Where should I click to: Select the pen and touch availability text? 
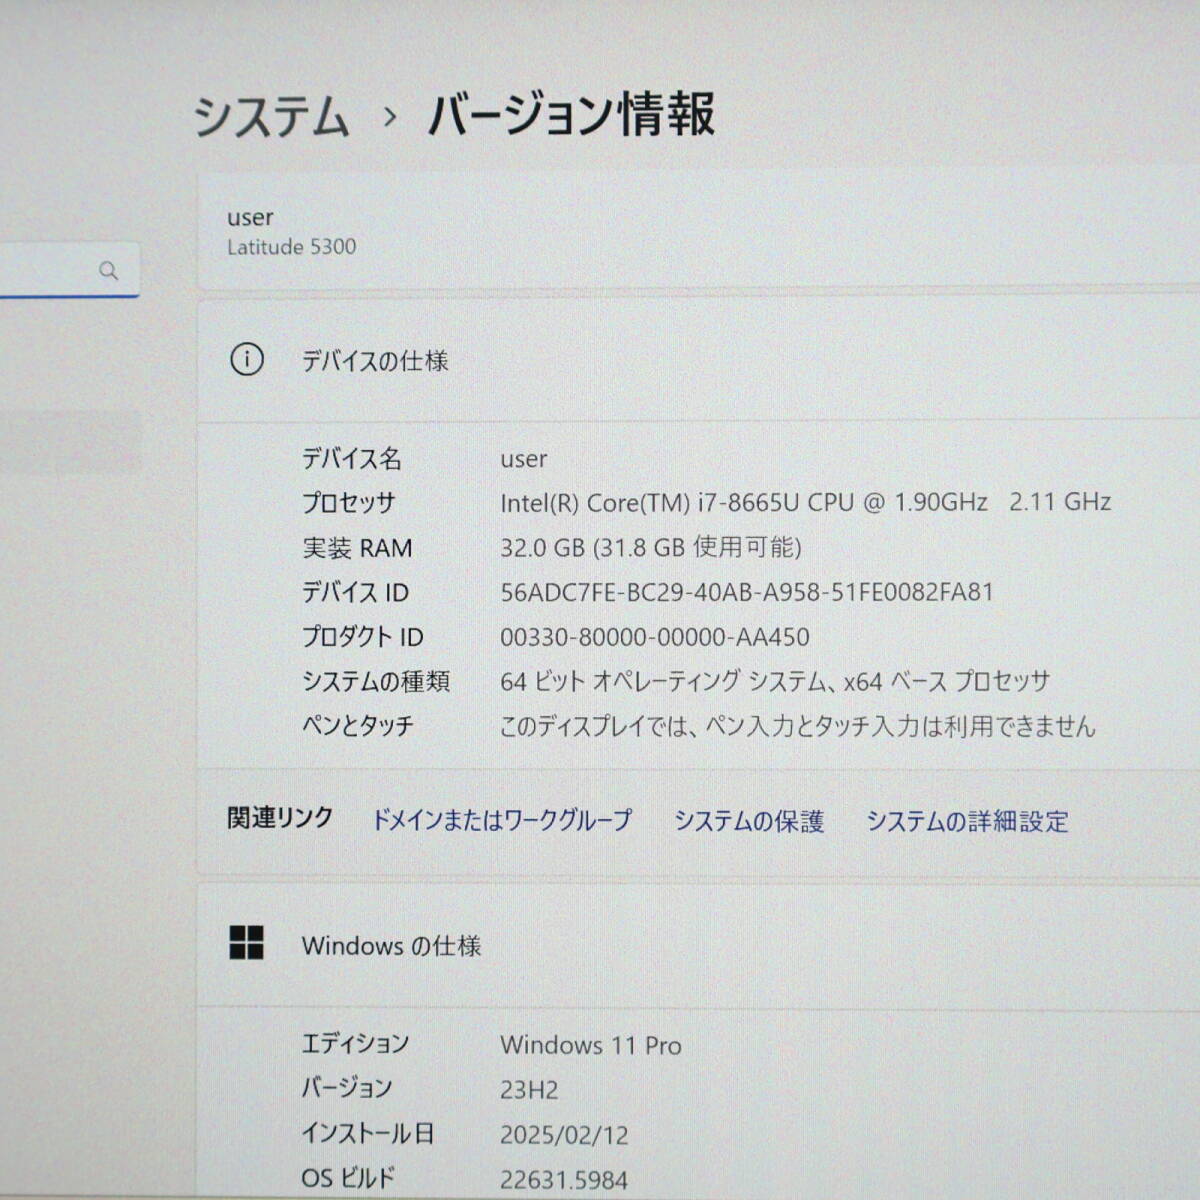798,726
